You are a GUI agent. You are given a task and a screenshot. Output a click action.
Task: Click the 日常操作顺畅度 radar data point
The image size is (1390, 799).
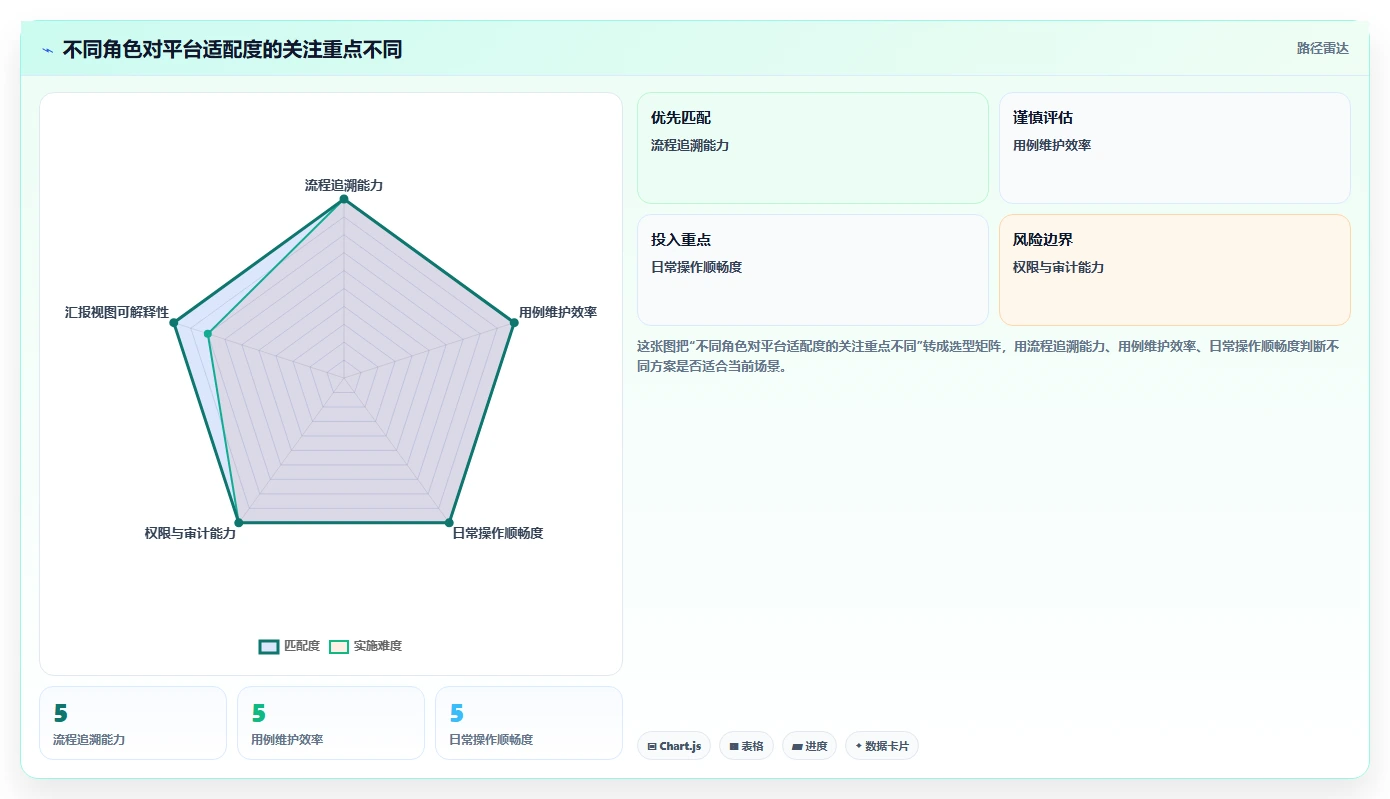click(x=449, y=522)
